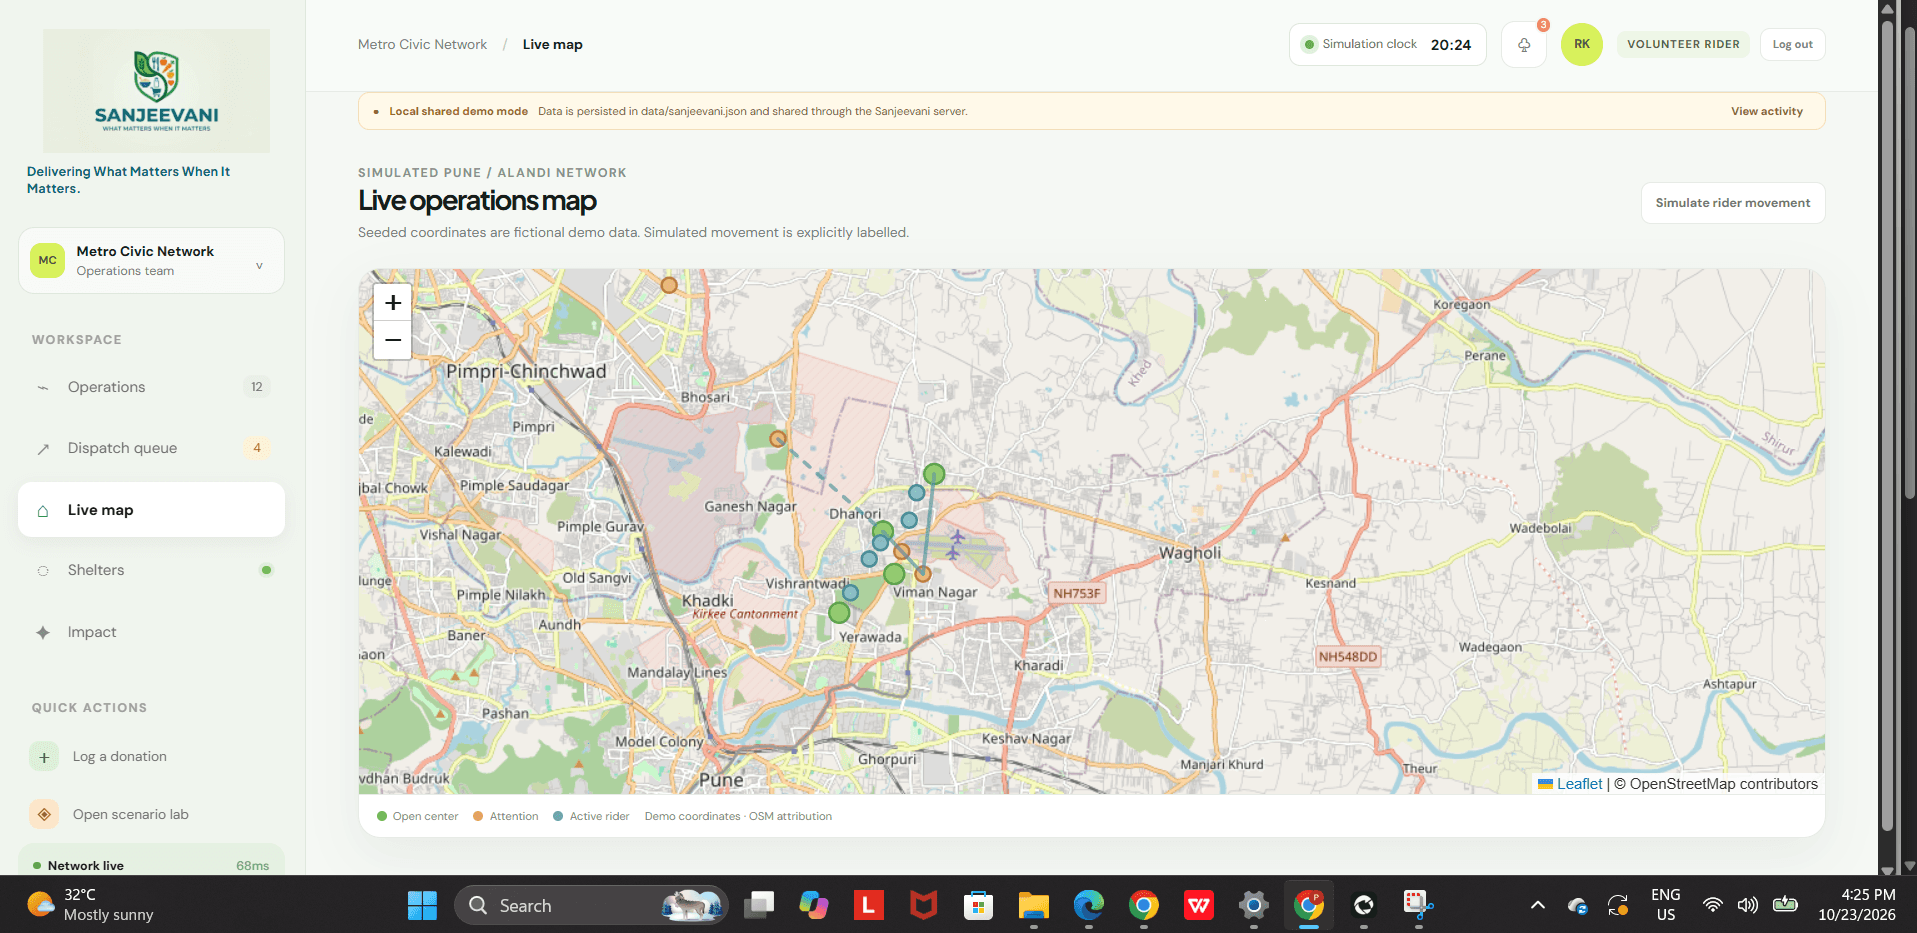Click the Simulate rider movement button
This screenshot has width=1917, height=933.
pyautogui.click(x=1733, y=203)
